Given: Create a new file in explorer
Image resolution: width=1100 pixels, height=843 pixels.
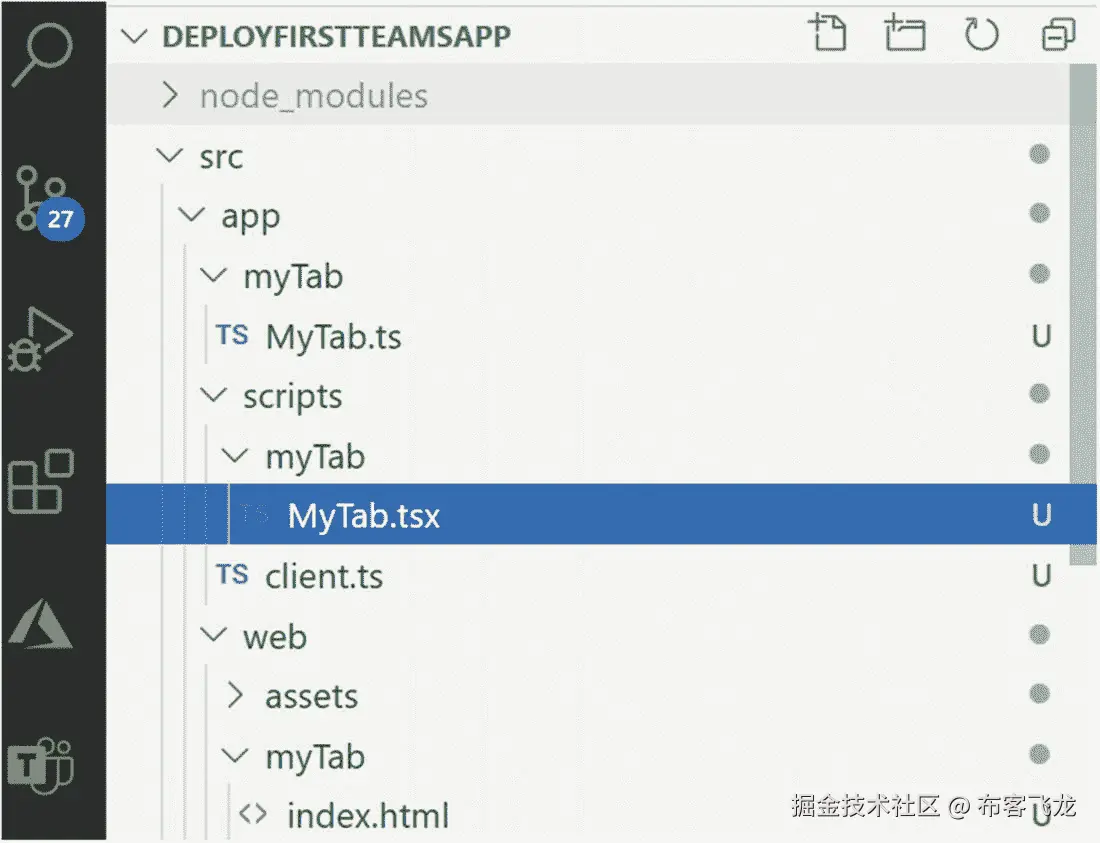Looking at the screenshot, I should [826, 36].
